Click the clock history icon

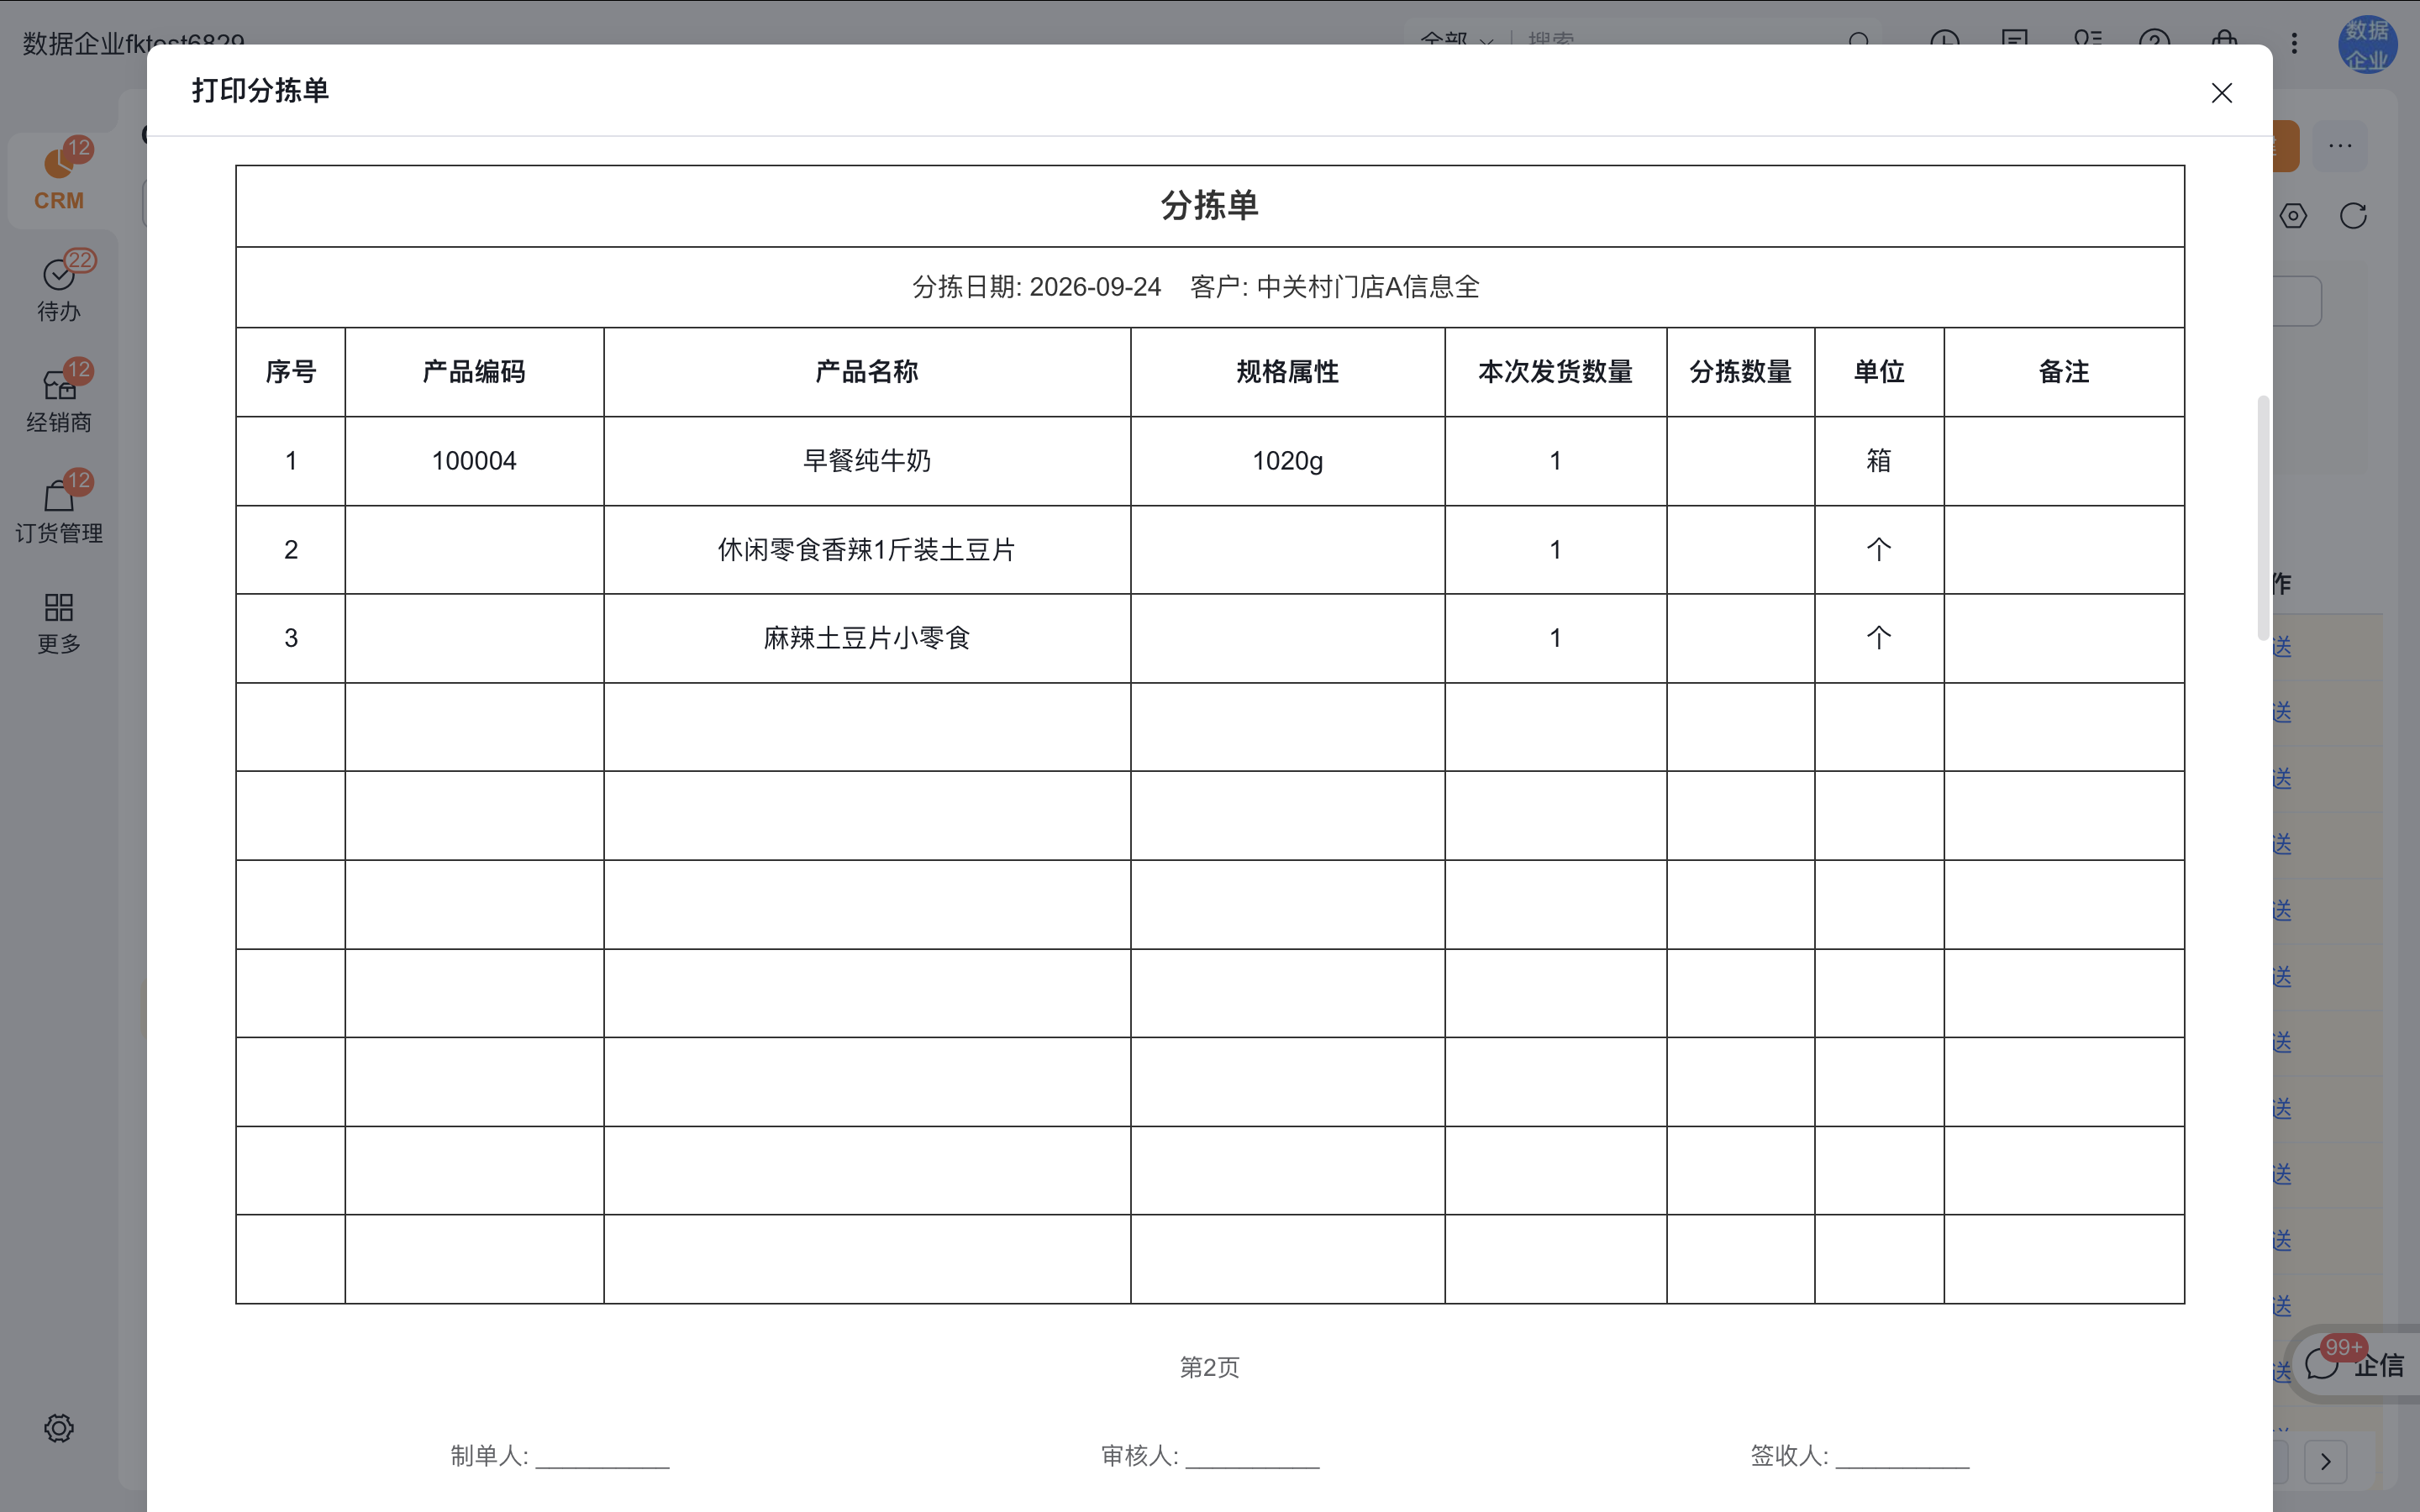pos(1944,42)
